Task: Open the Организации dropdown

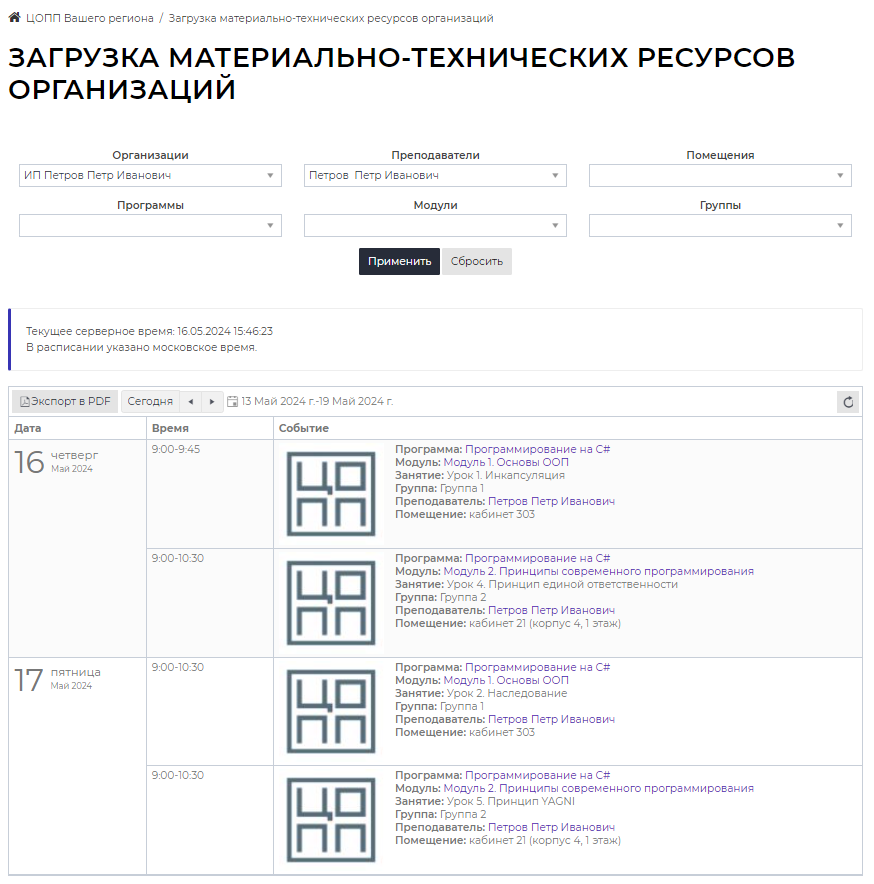Action: tap(150, 176)
